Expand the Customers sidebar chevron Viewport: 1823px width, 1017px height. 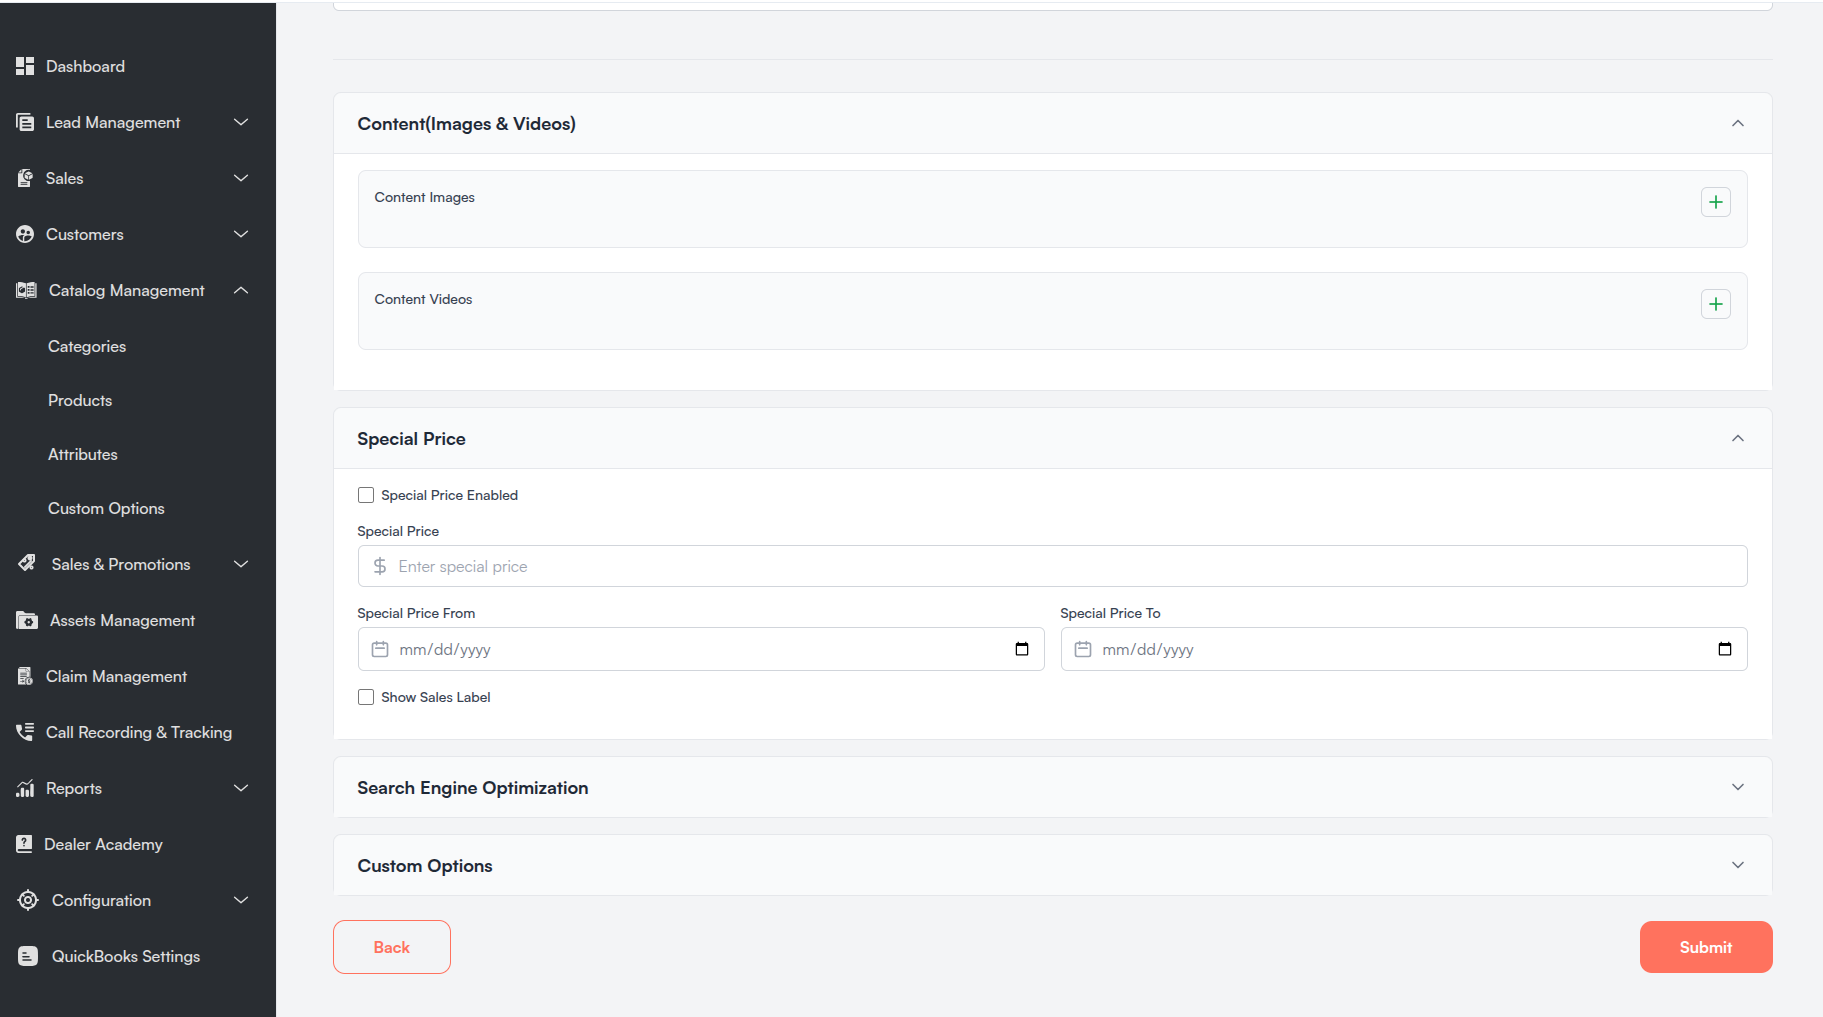(x=241, y=234)
